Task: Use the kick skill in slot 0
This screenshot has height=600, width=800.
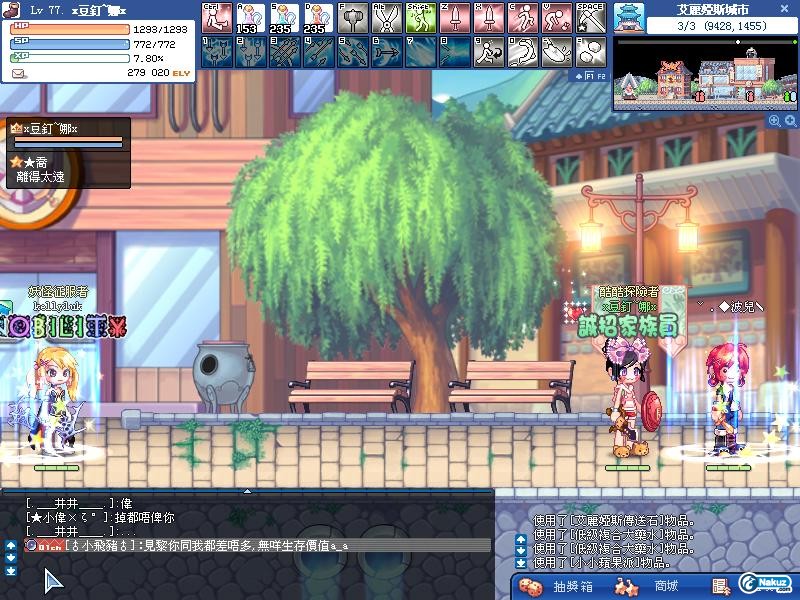Action: tap(523, 52)
